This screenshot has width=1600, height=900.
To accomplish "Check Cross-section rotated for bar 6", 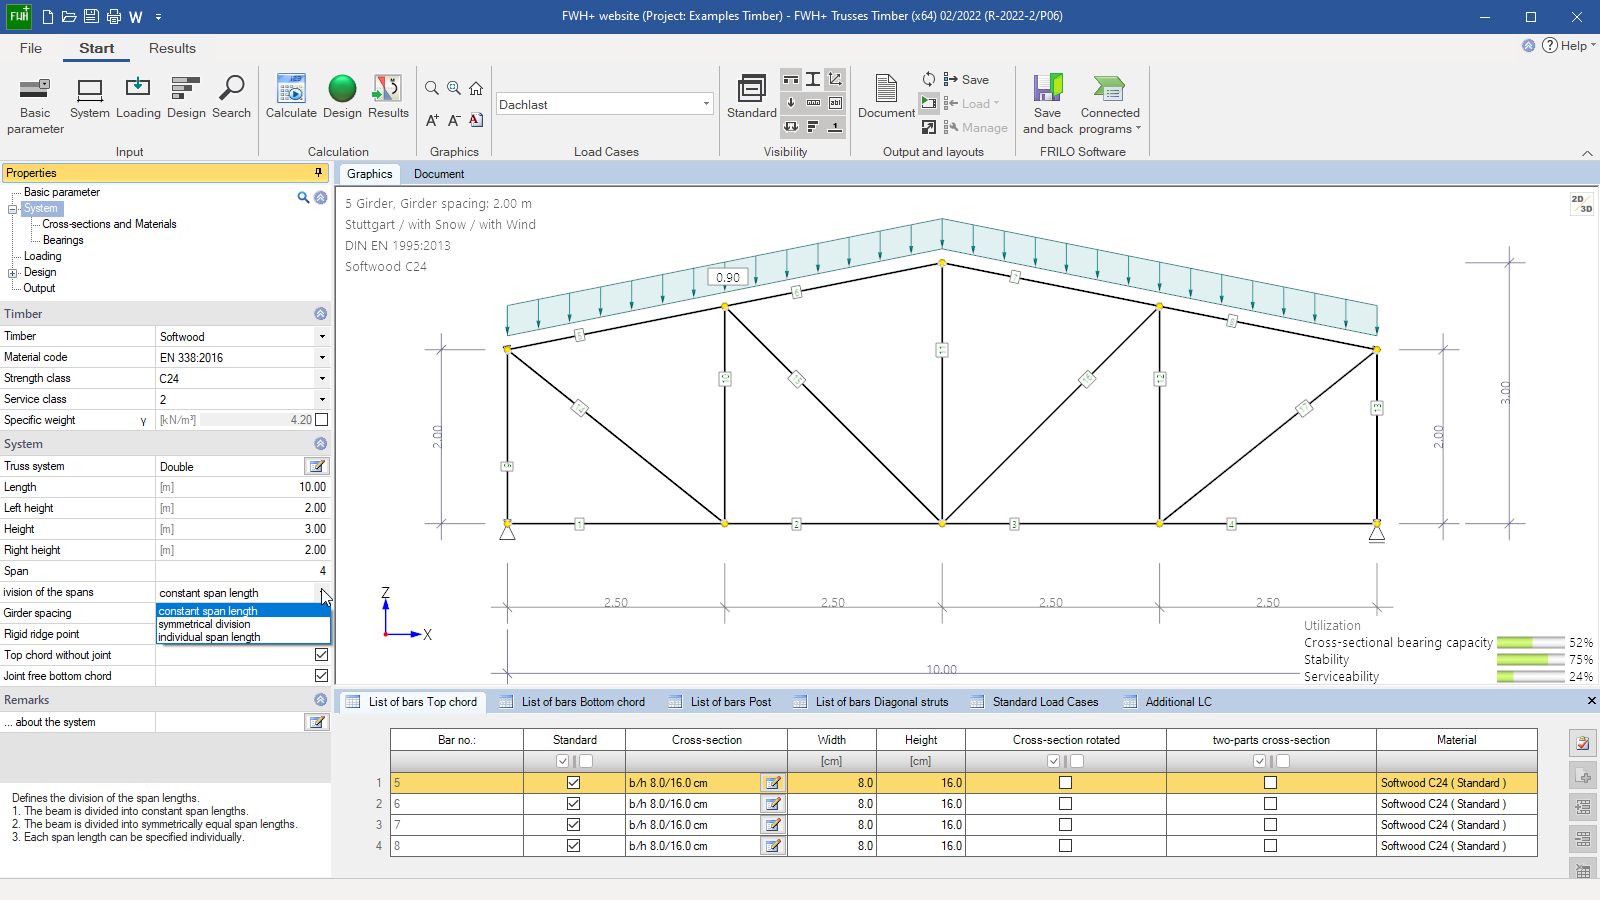I will pos(1065,804).
